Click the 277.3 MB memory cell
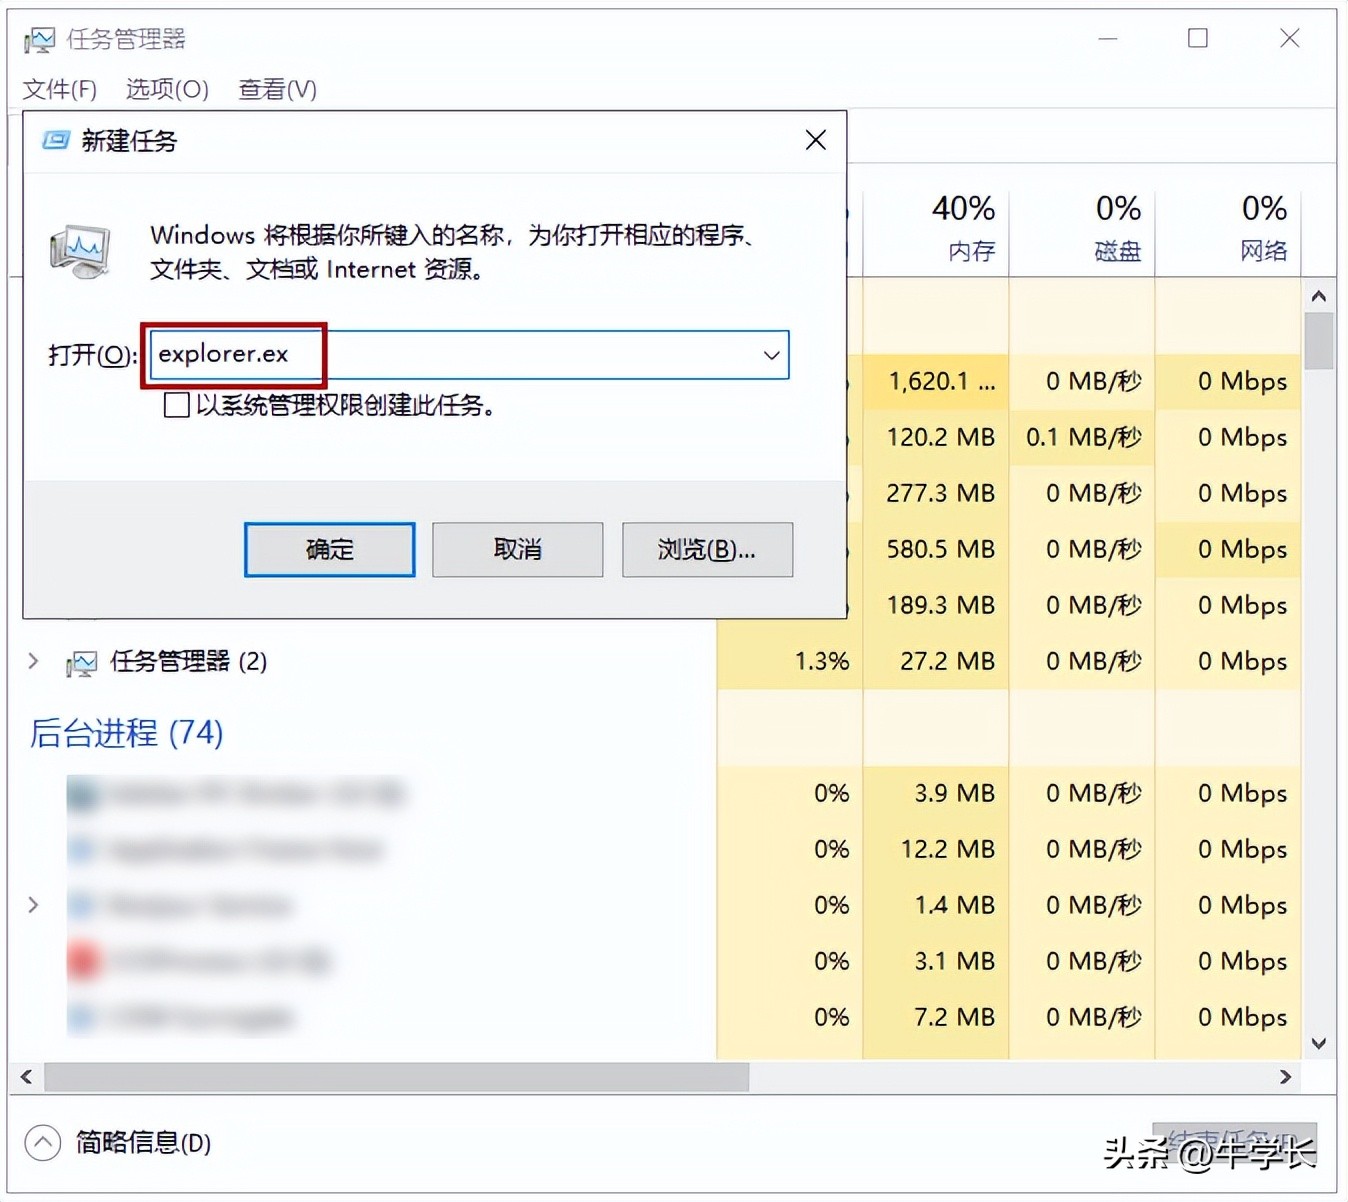Screen dimensions: 1348x1202 coord(936,493)
